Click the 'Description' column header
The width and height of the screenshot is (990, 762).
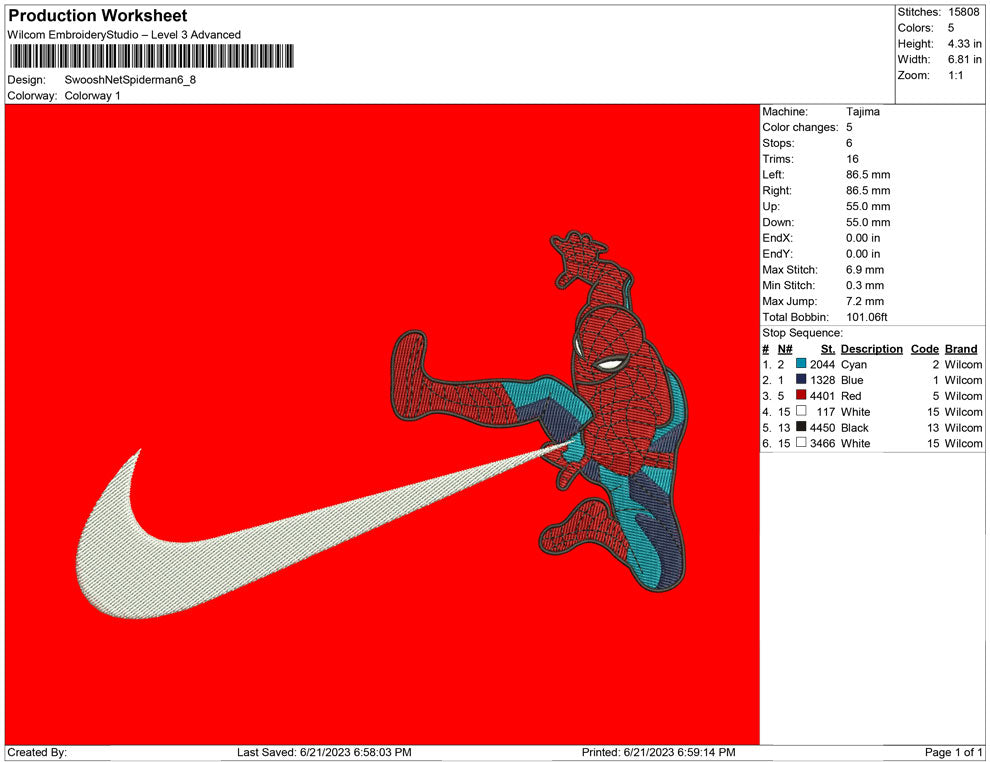pyautogui.click(x=871, y=348)
